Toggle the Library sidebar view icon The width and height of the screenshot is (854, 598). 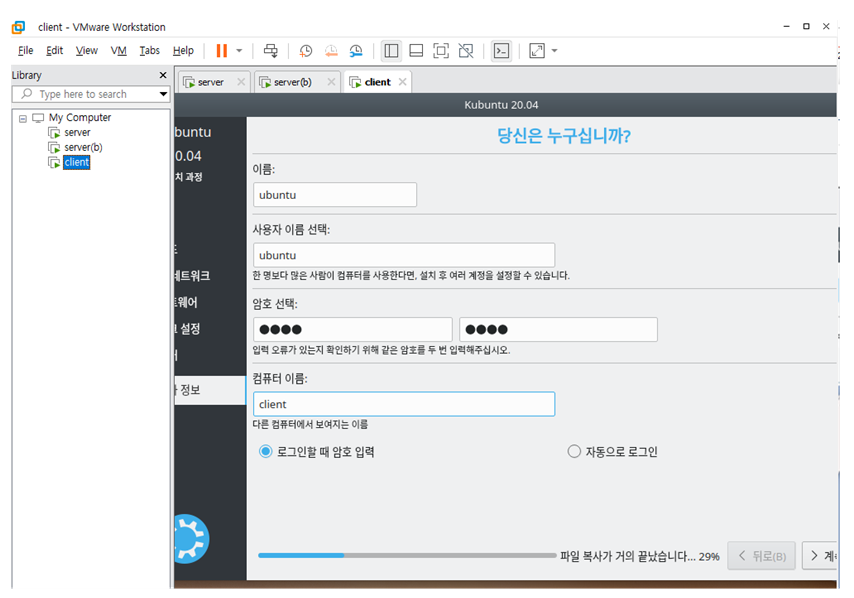point(391,51)
